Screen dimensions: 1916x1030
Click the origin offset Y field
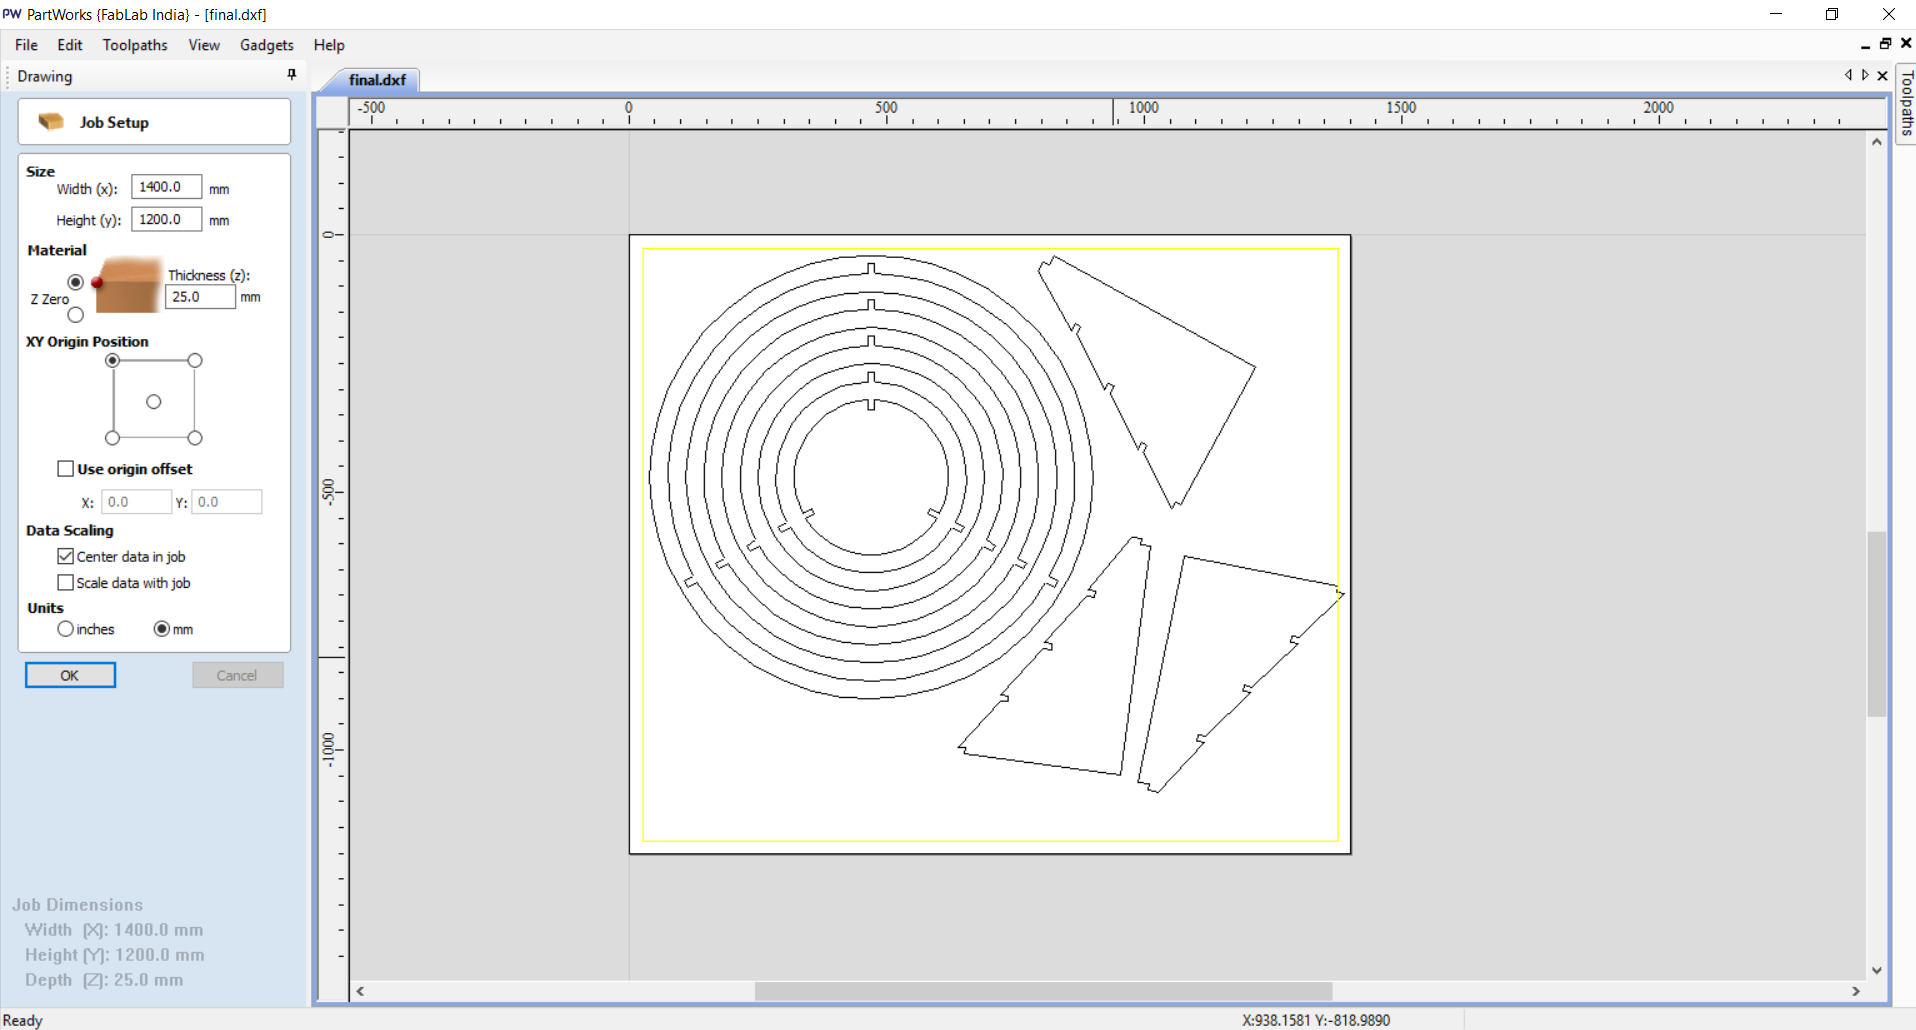click(226, 502)
